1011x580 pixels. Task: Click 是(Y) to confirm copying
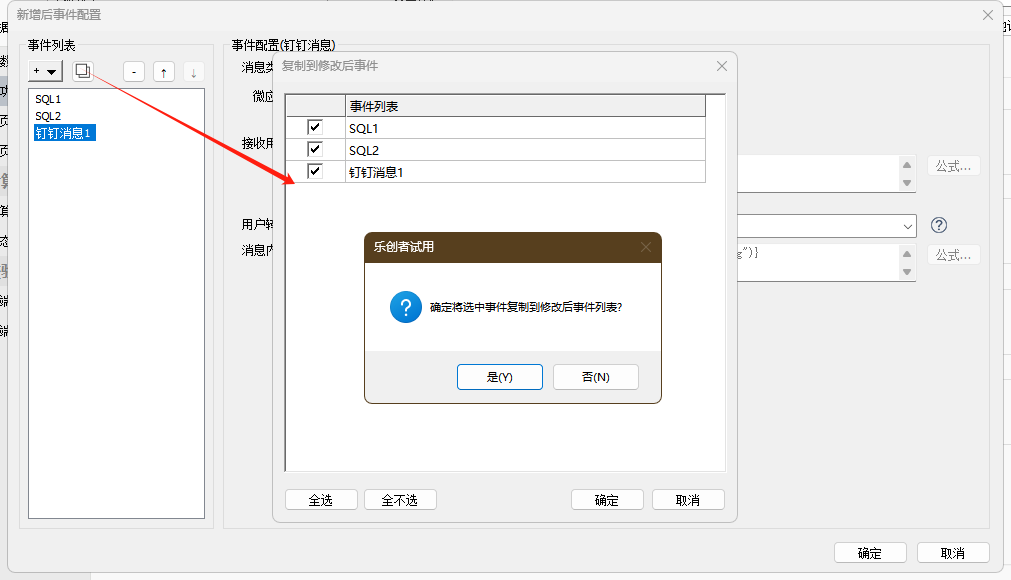pos(499,377)
